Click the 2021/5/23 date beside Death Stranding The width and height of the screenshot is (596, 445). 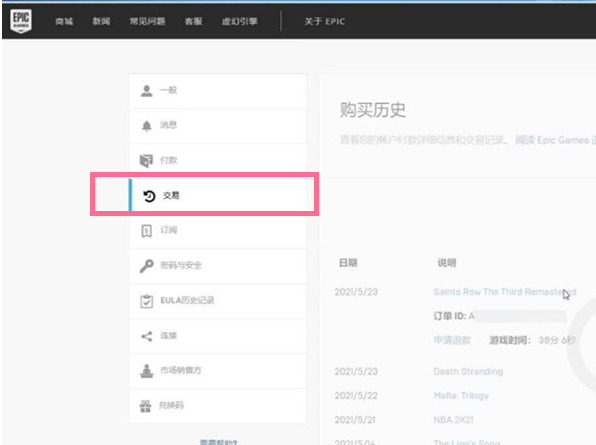click(x=356, y=372)
